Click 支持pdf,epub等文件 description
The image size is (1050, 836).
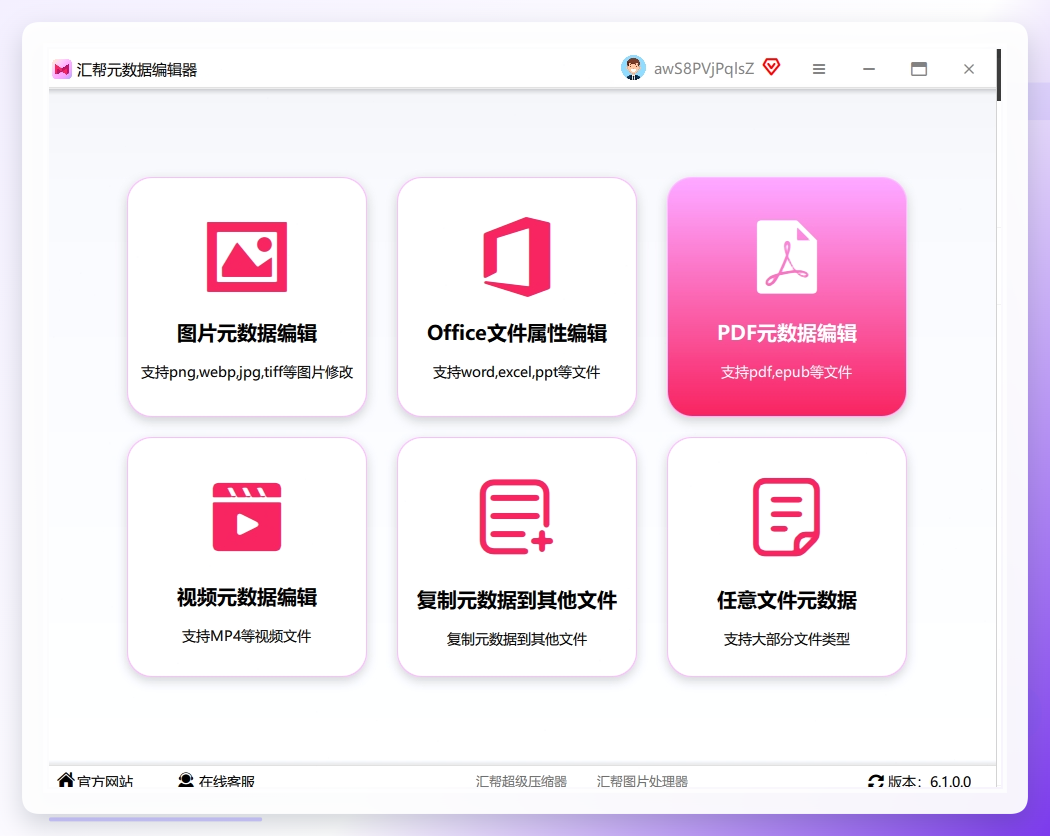[786, 372]
